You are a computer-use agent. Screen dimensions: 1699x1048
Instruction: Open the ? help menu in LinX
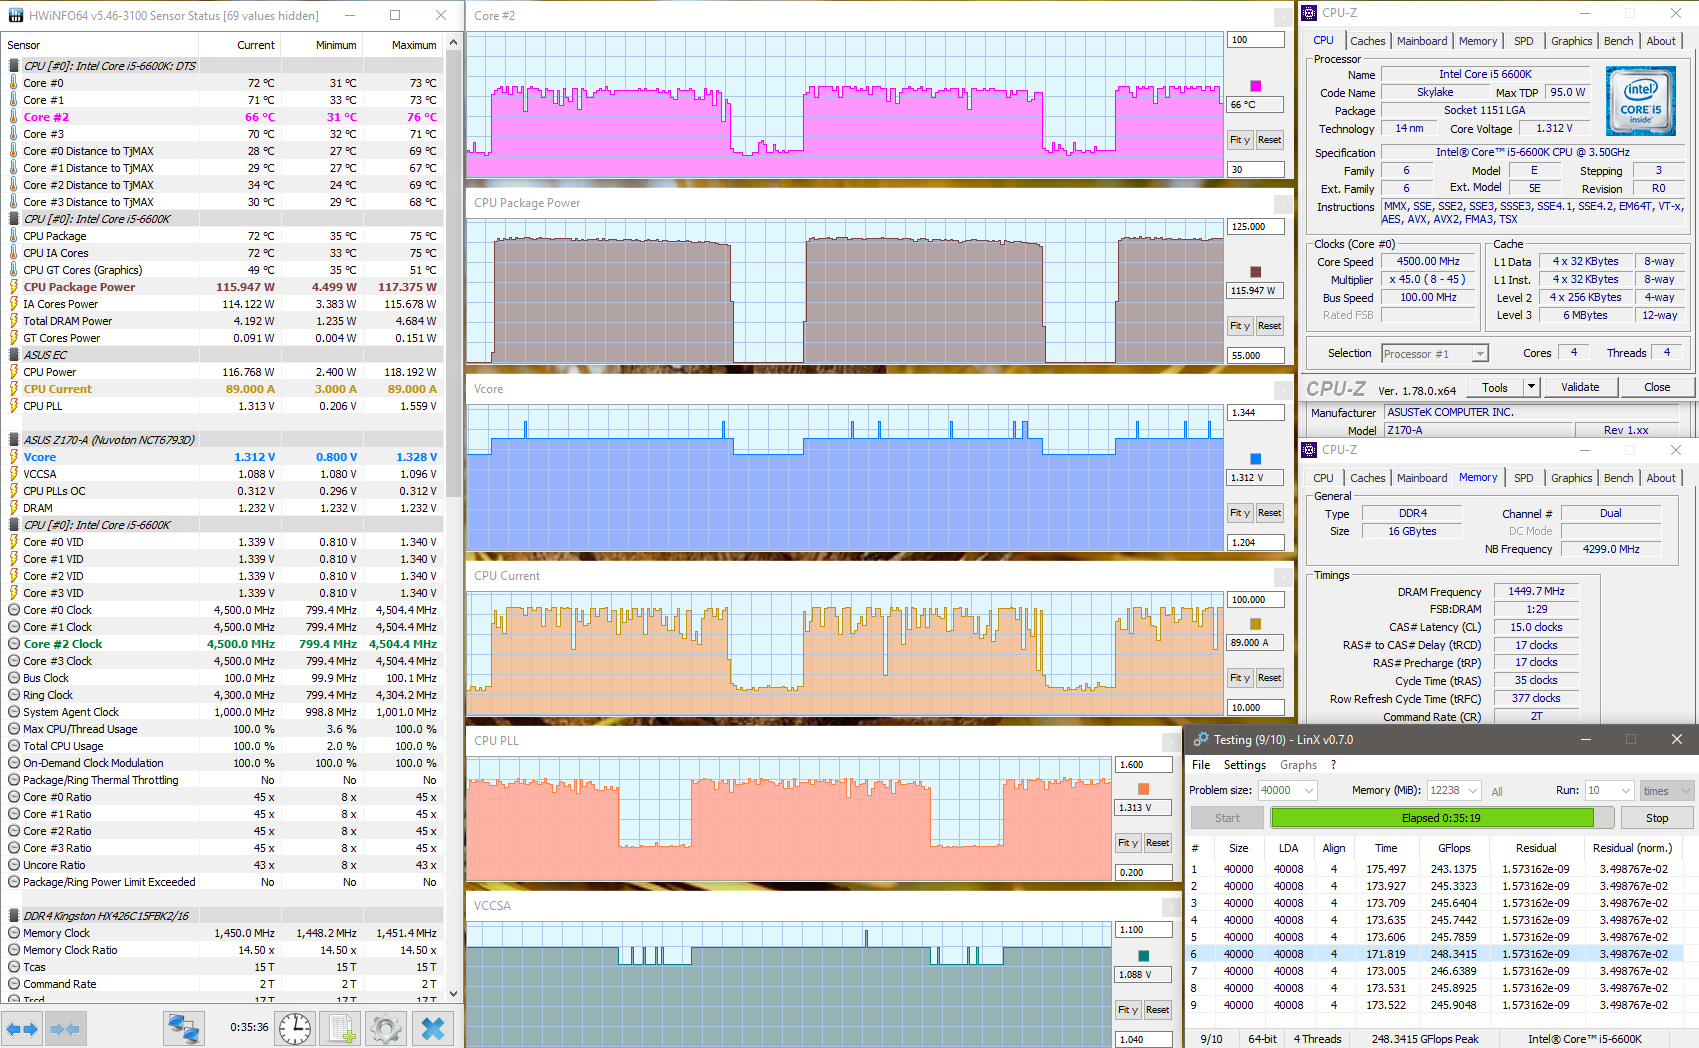click(x=1333, y=765)
